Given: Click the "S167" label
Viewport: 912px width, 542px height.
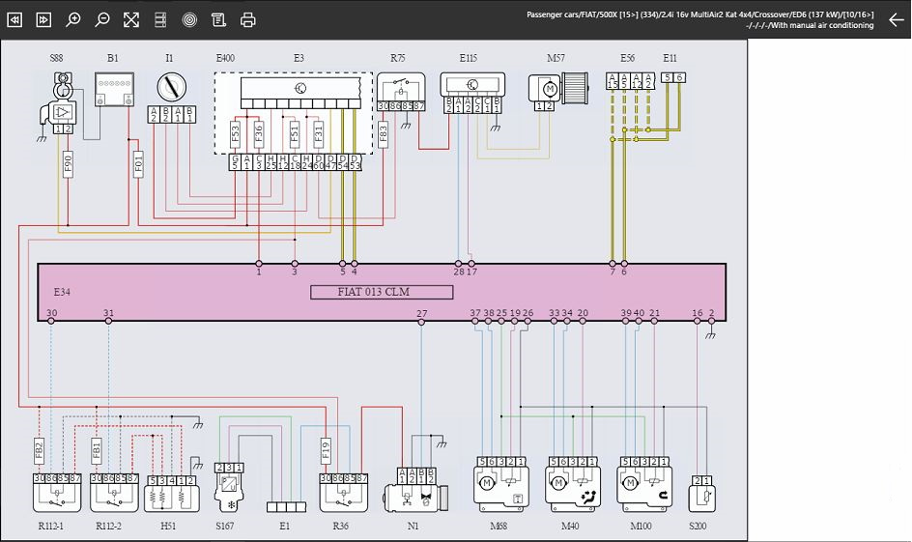Looking at the screenshot, I should (x=225, y=526).
